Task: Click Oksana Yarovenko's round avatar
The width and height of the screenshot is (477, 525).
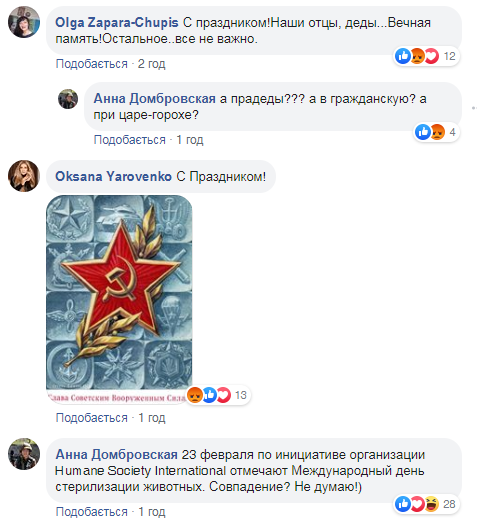Action: coord(24,176)
